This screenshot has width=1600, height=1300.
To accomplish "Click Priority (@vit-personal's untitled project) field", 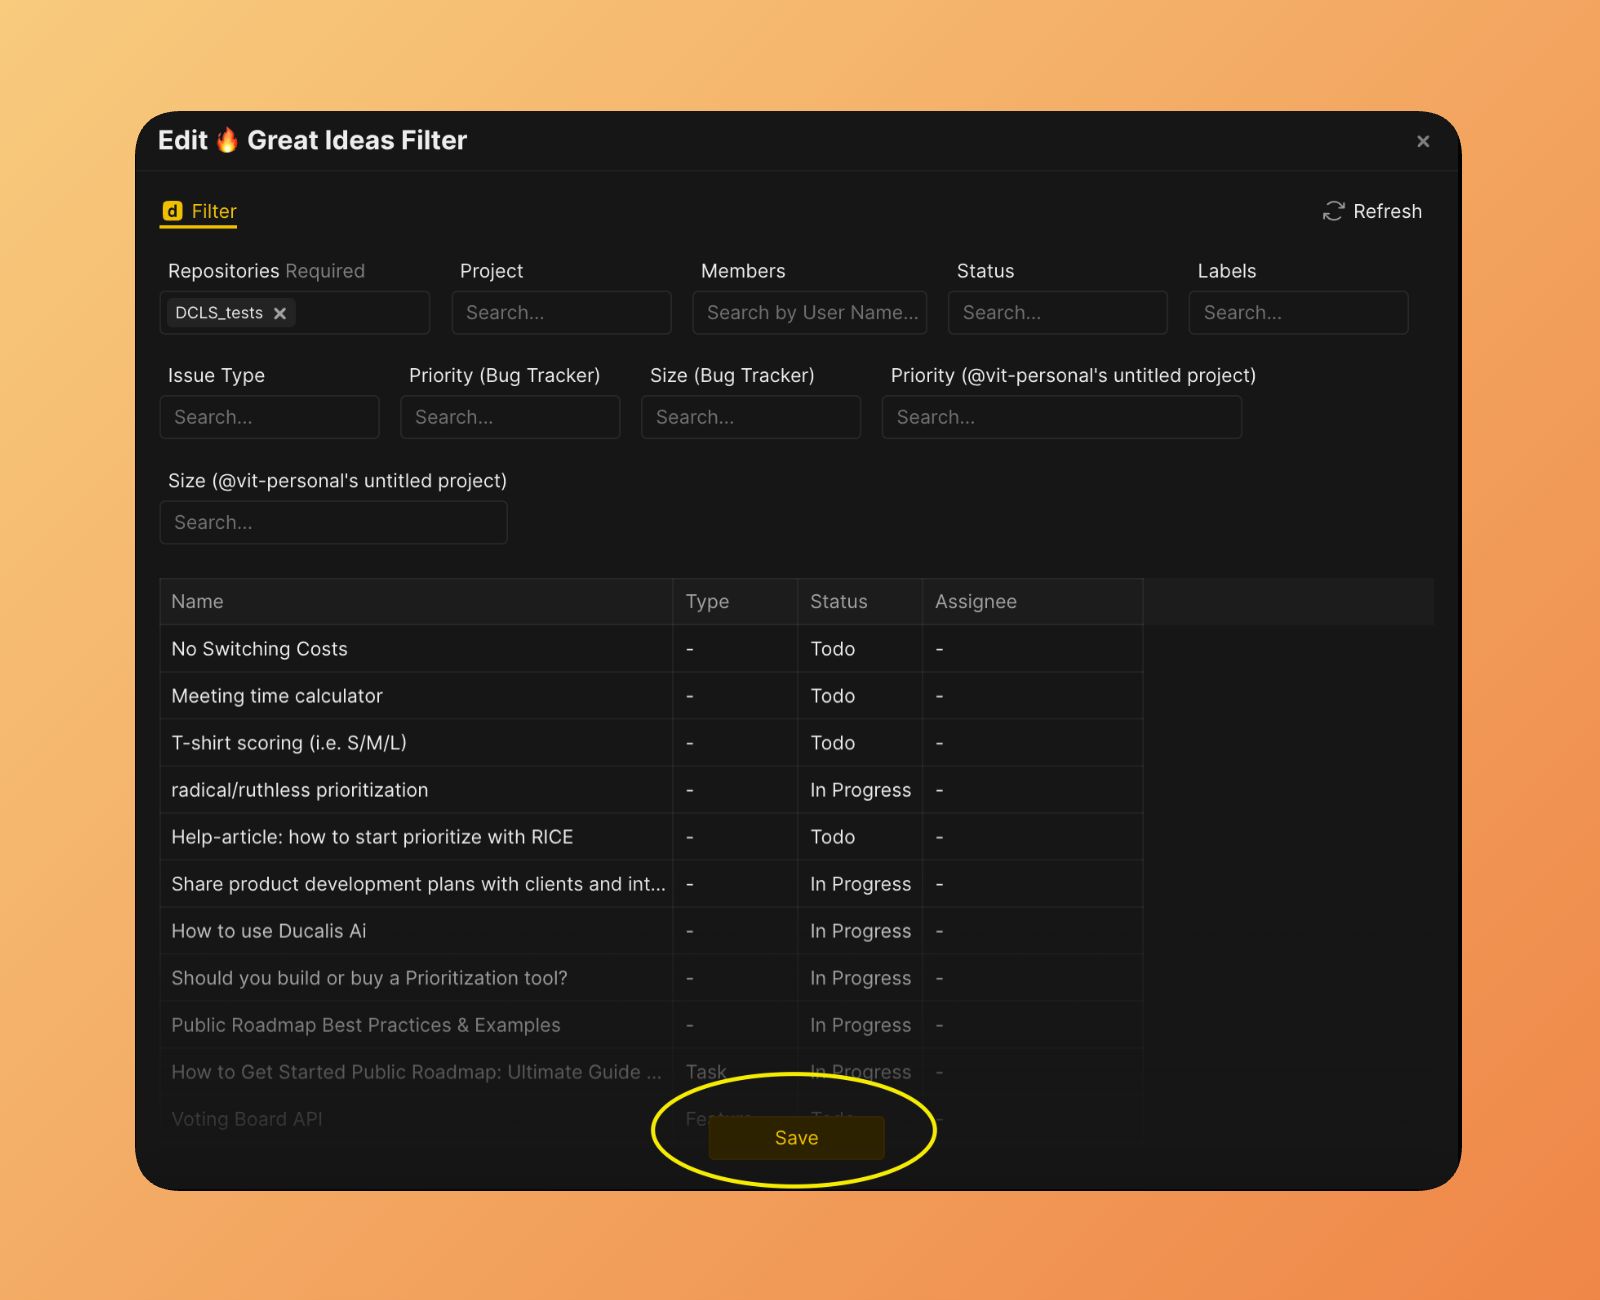I will point(1061,417).
